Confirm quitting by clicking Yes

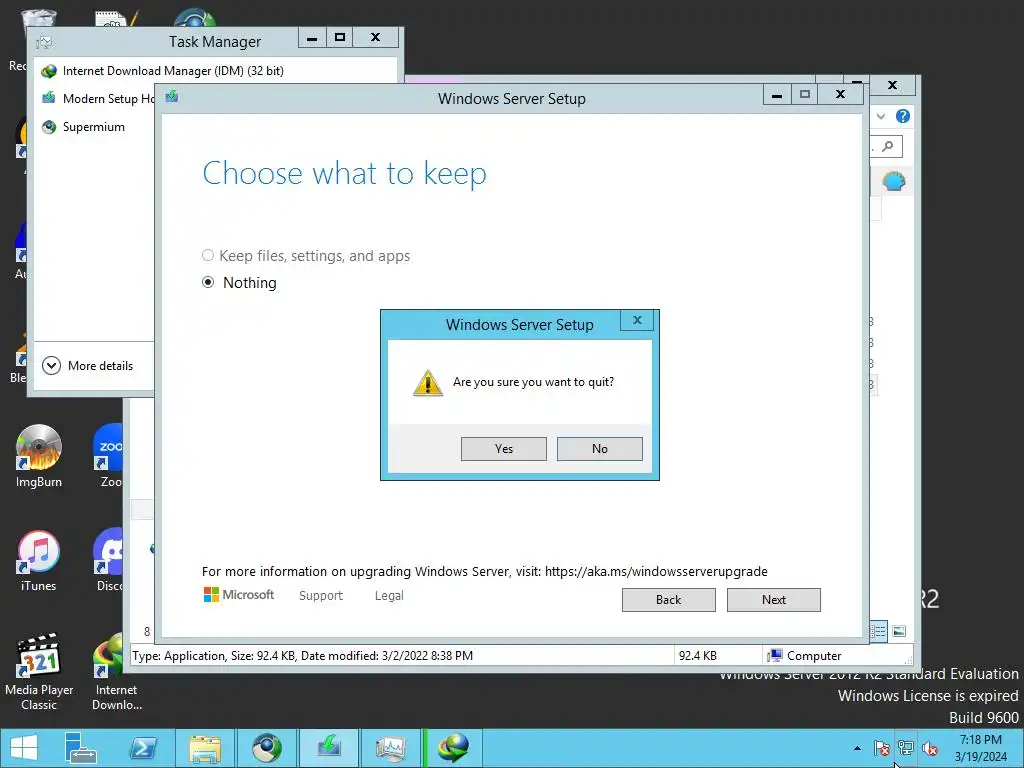coord(504,449)
